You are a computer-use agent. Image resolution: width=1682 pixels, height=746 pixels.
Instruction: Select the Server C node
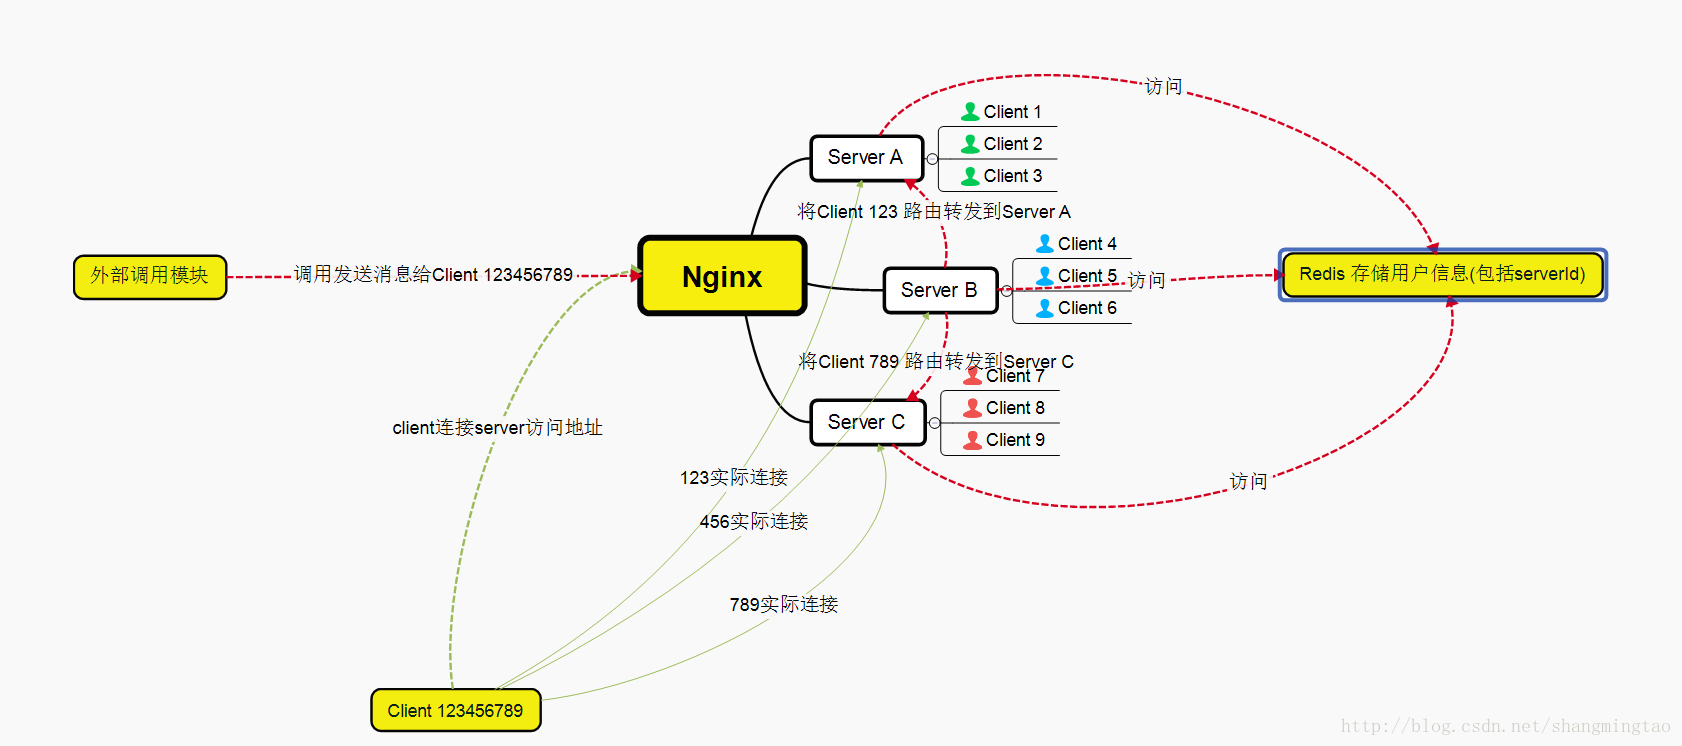click(x=867, y=423)
